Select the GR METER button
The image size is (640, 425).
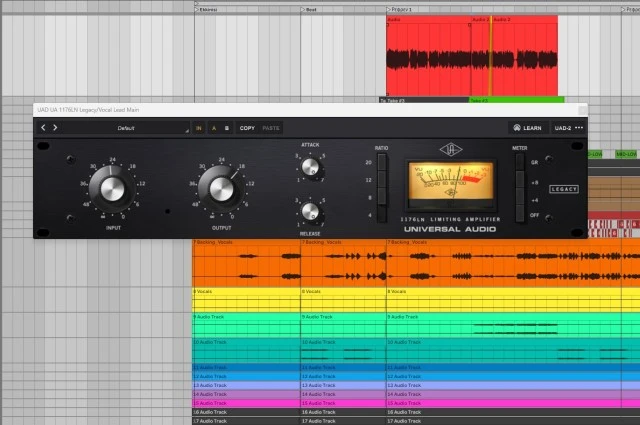coord(520,162)
